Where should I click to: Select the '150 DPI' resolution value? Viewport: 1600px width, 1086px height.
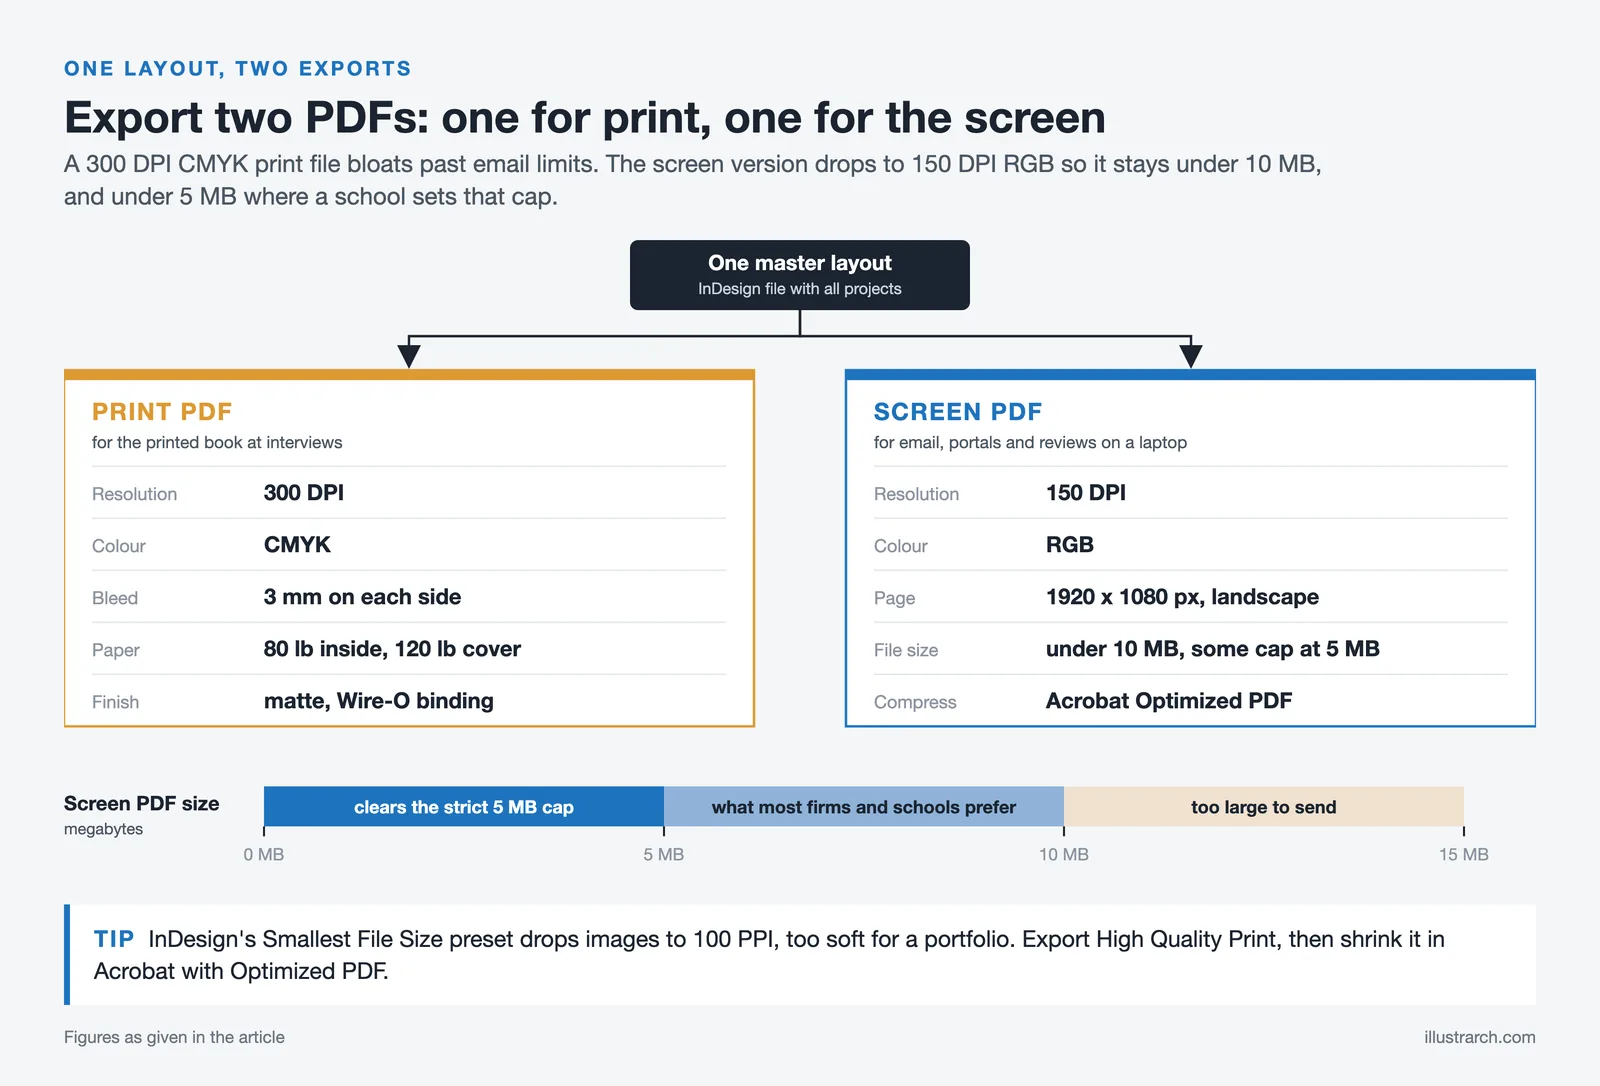click(x=1086, y=493)
